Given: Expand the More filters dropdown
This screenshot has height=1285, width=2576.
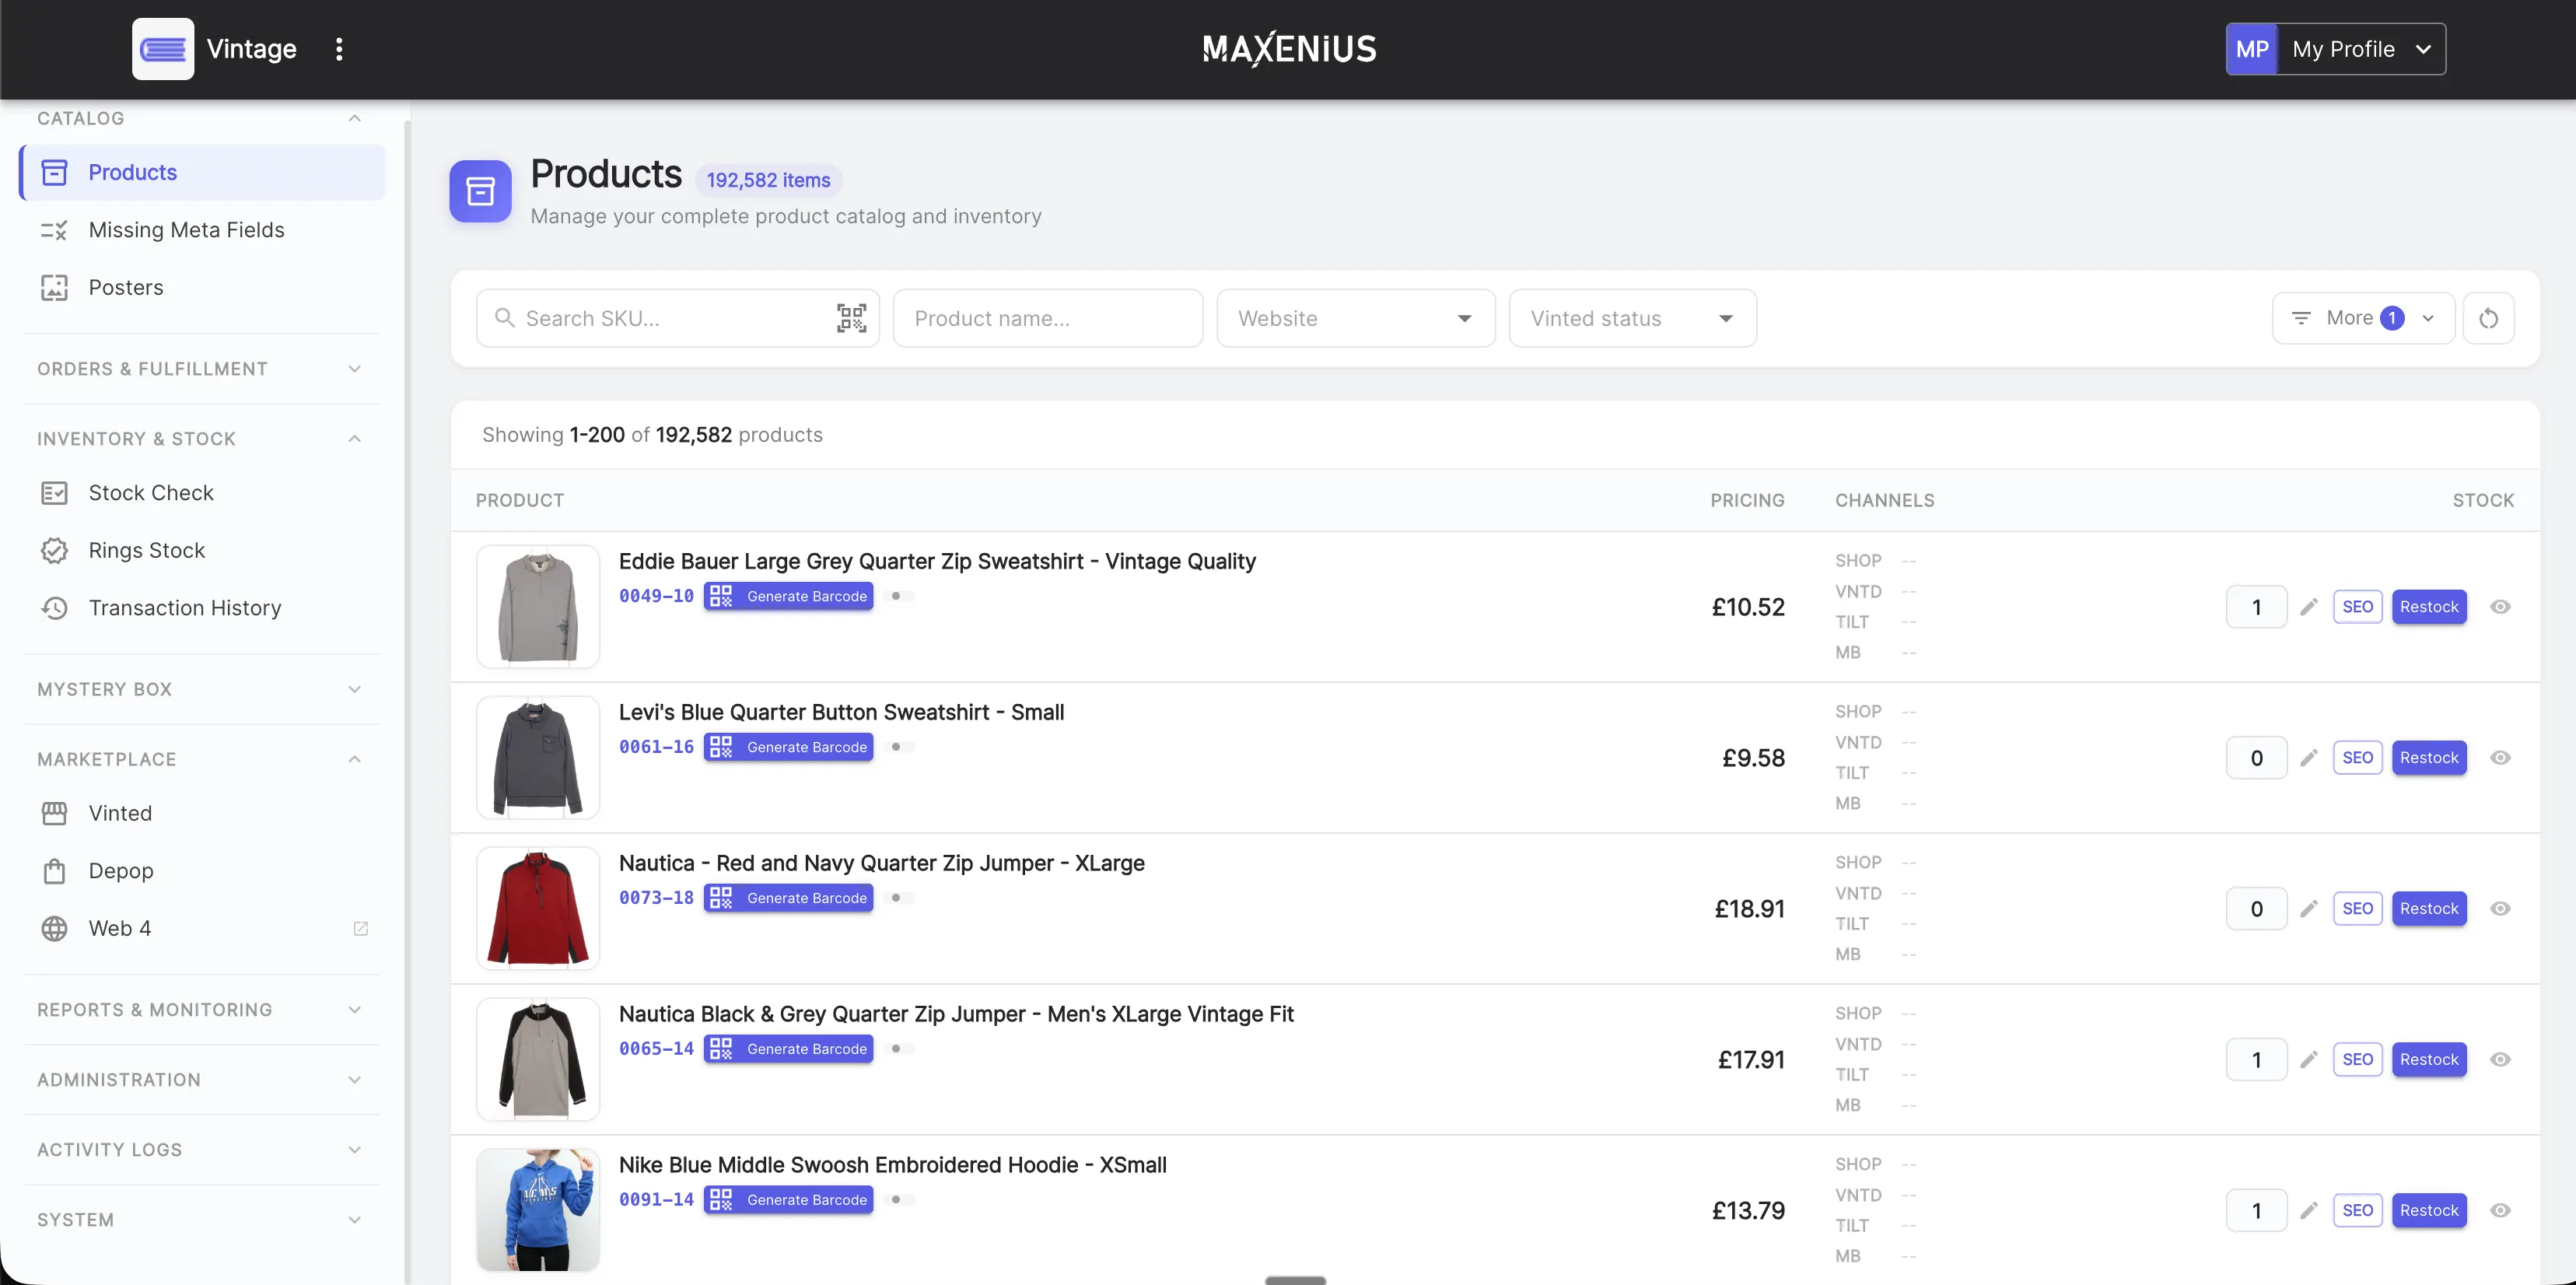Looking at the screenshot, I should click(x=2362, y=318).
